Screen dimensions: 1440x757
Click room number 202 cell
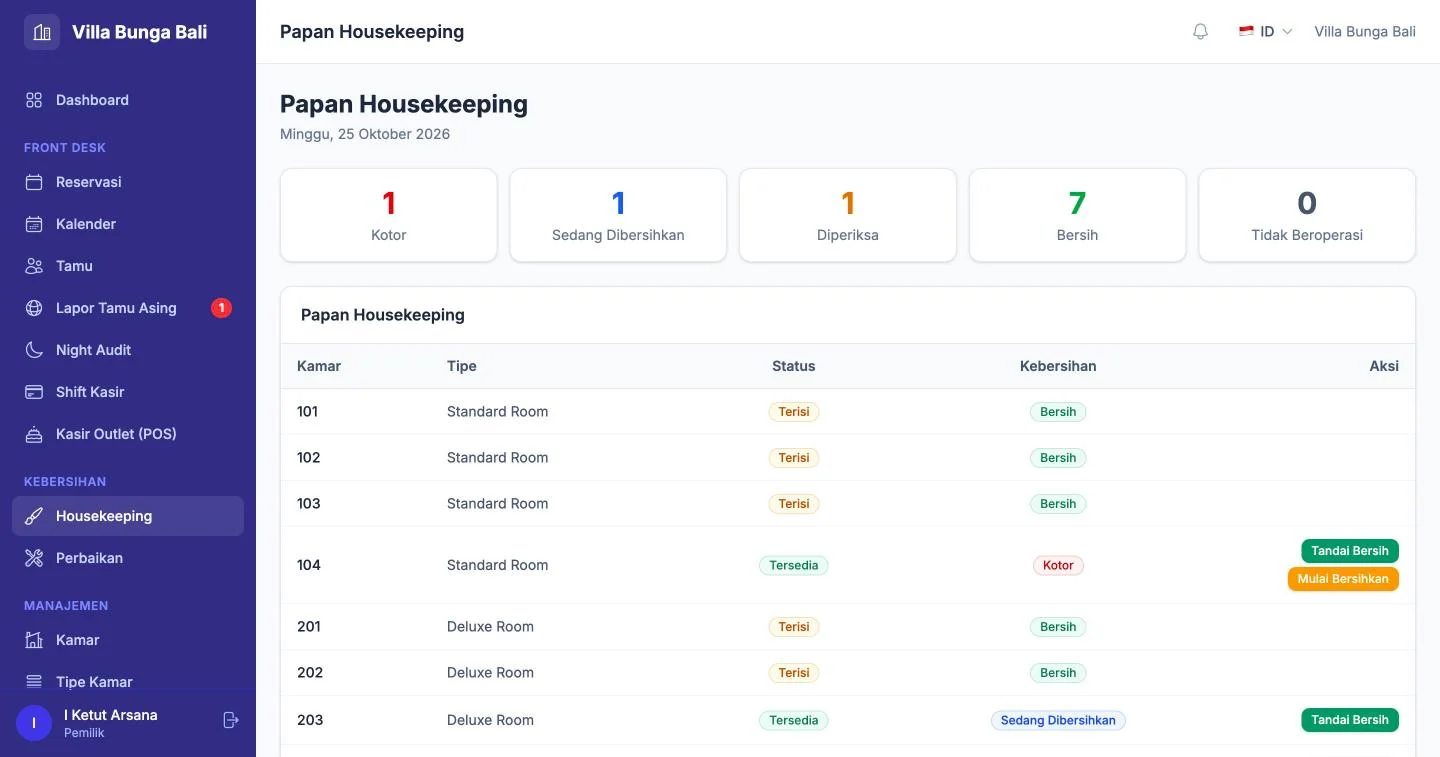(310, 673)
